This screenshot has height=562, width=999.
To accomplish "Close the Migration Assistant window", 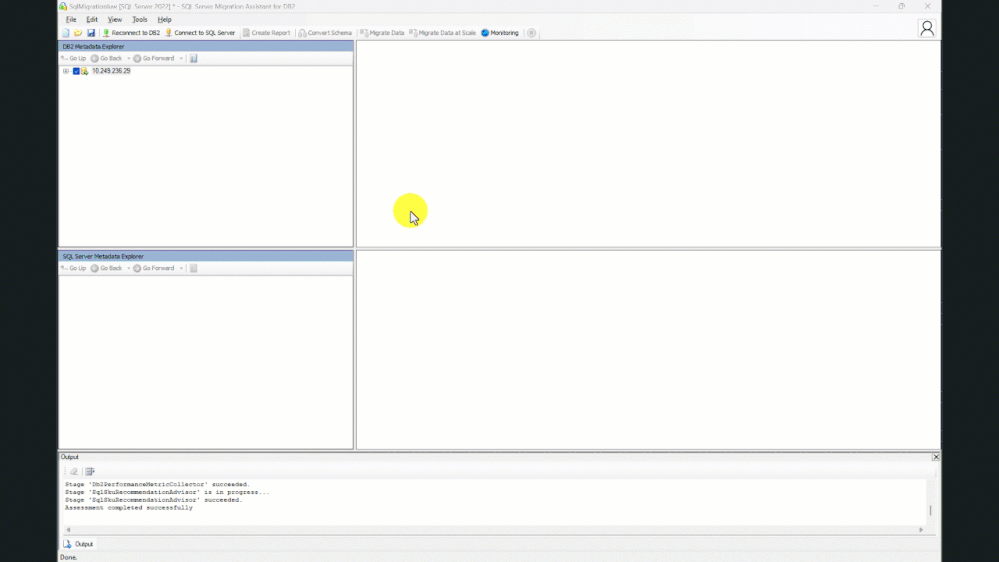I will click(927, 6).
